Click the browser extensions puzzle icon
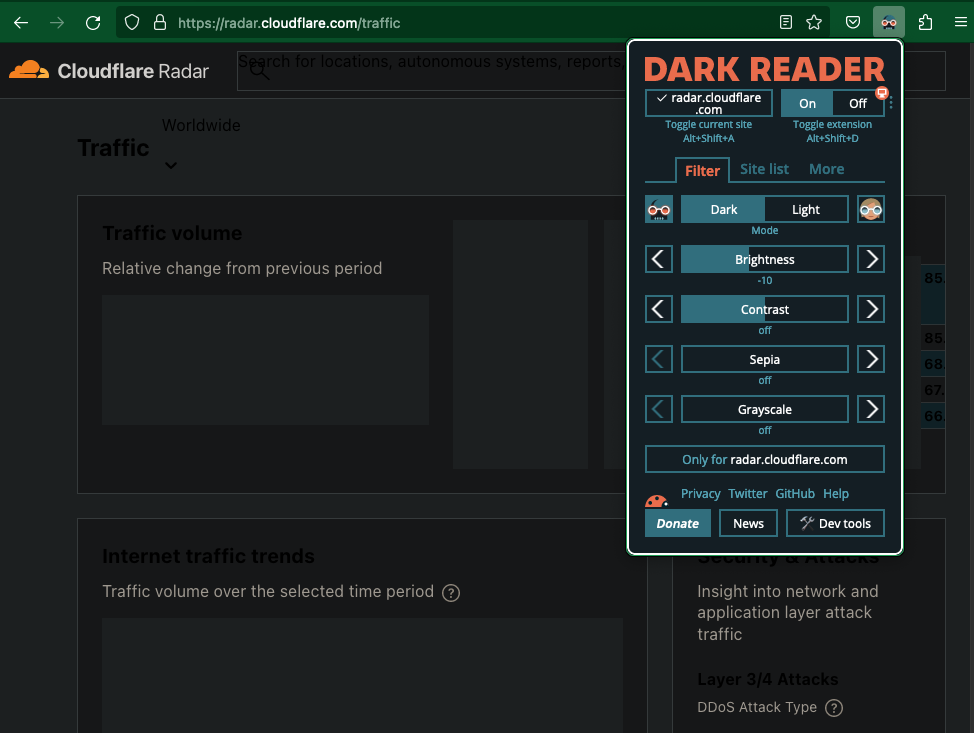974x733 pixels. pyautogui.click(x=923, y=21)
